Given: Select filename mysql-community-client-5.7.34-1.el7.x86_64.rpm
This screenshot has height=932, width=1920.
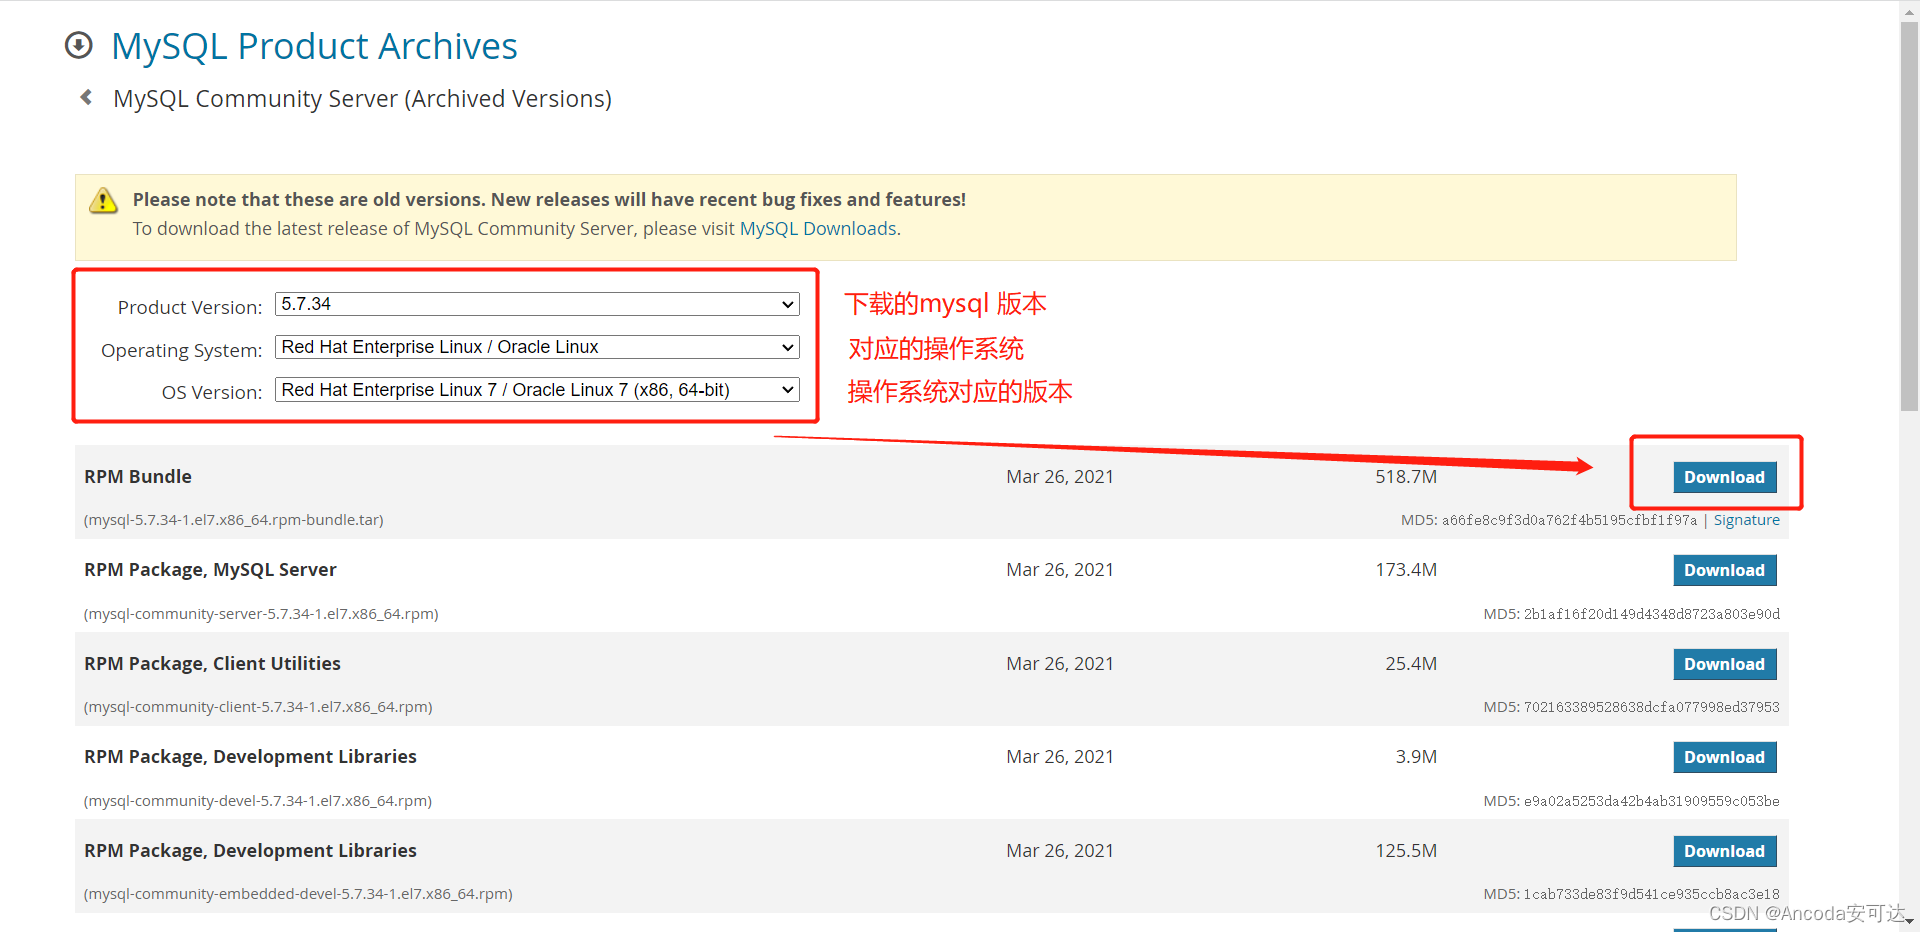Looking at the screenshot, I should pyautogui.click(x=258, y=707).
